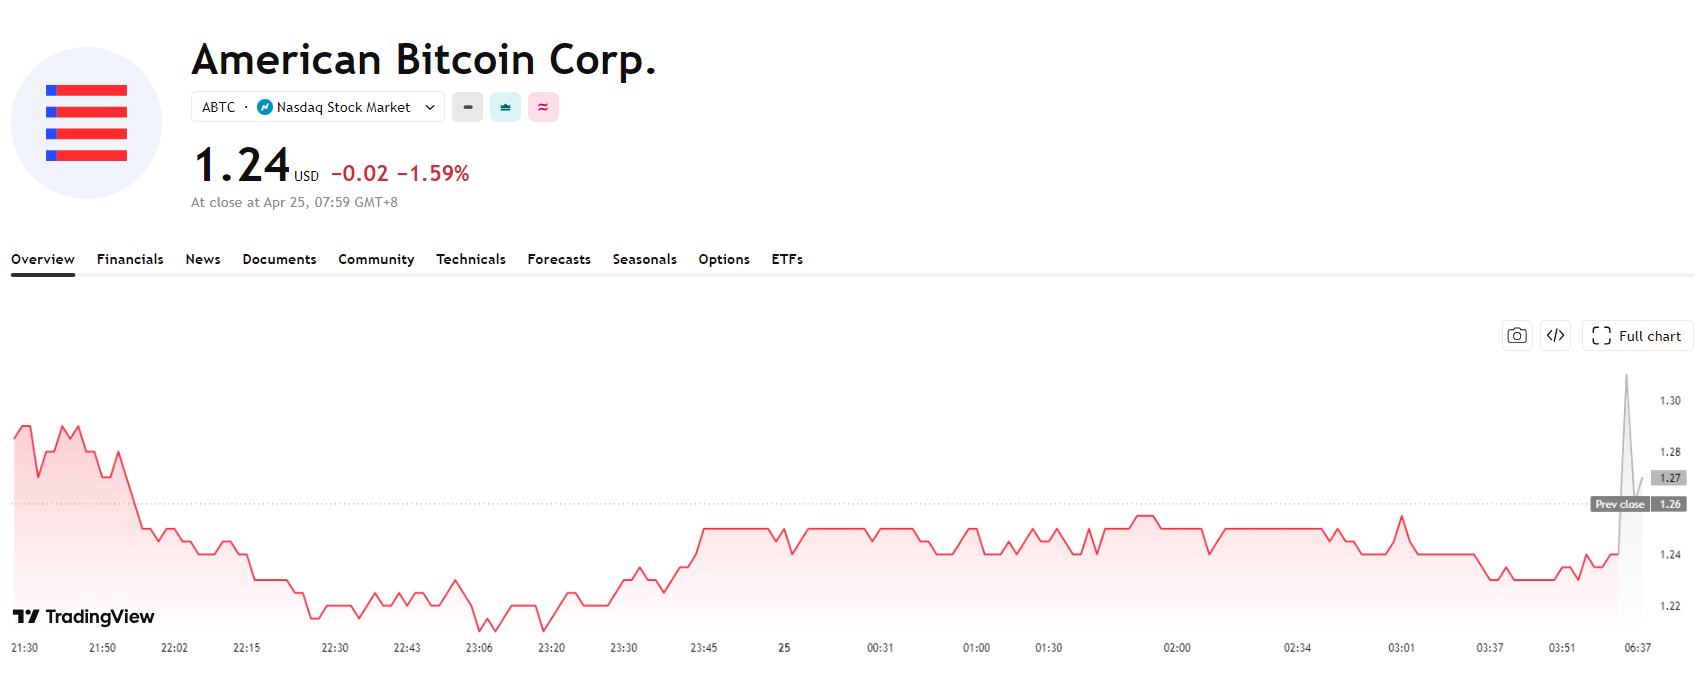
Task: Go to the Technicals tab
Action: 471,259
